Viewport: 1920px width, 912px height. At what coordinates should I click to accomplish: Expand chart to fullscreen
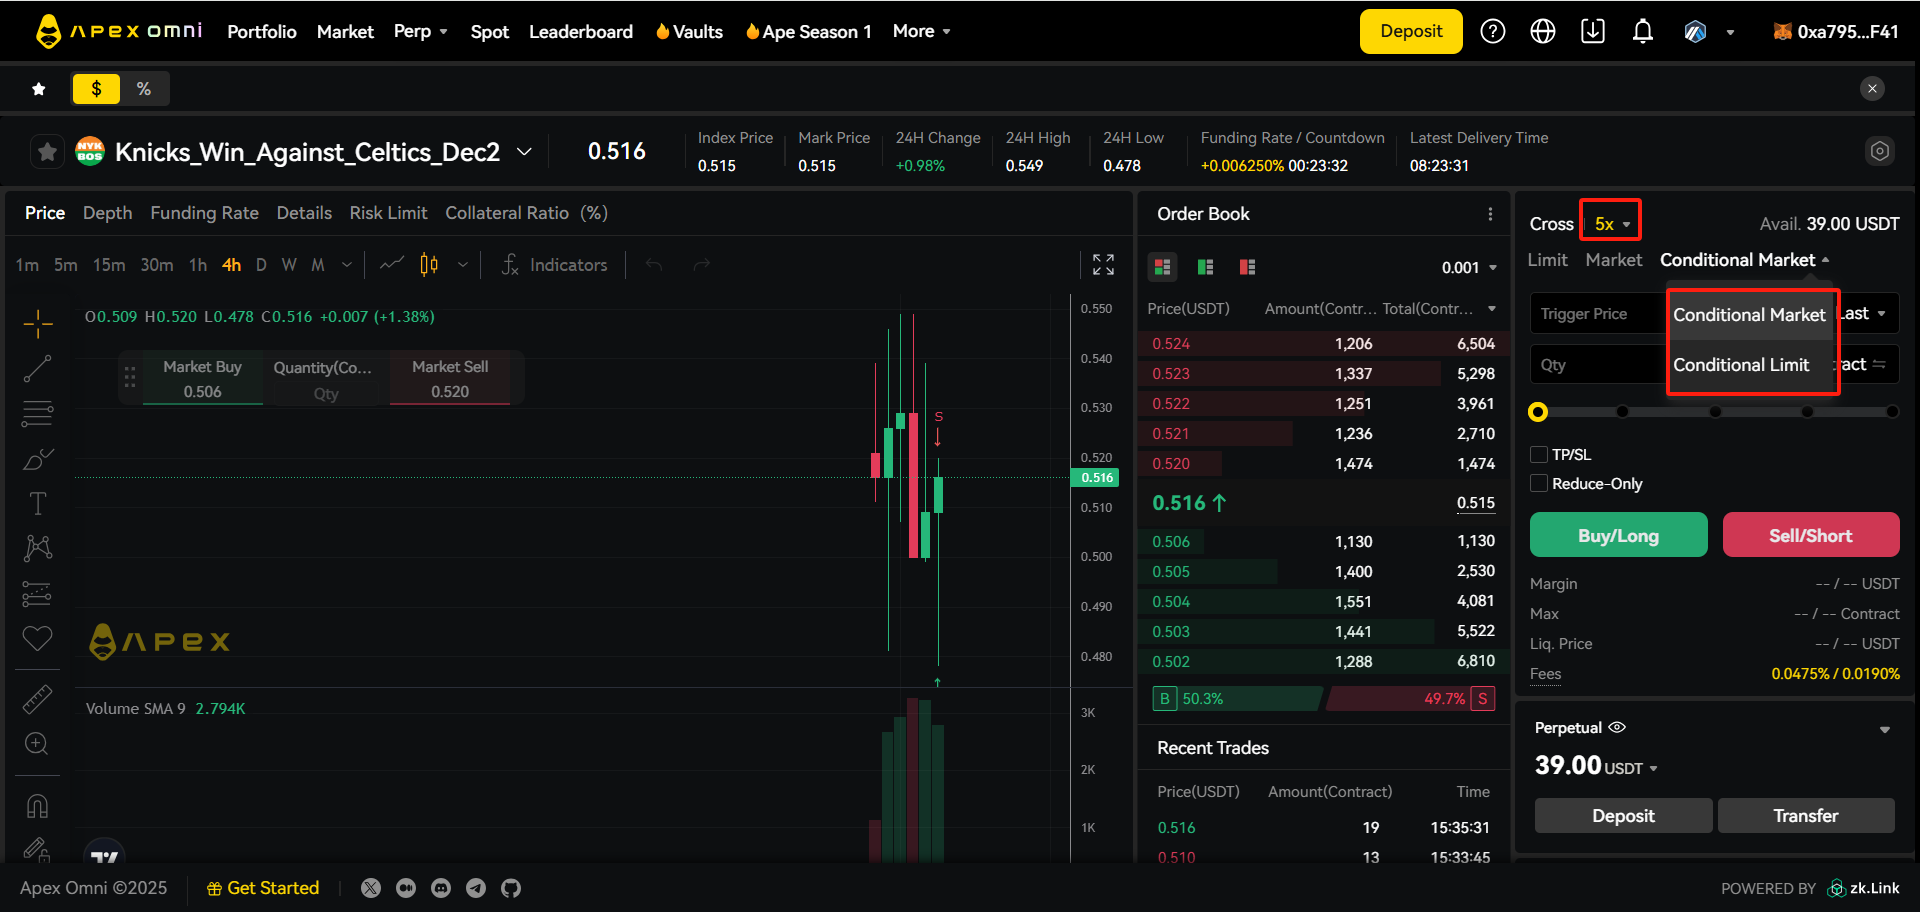point(1103,264)
